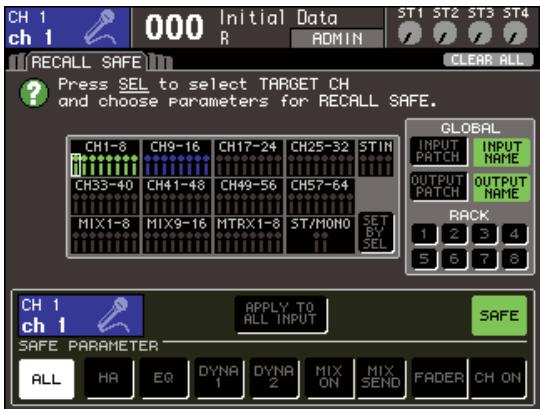Click the green question mark help icon

(x=34, y=93)
